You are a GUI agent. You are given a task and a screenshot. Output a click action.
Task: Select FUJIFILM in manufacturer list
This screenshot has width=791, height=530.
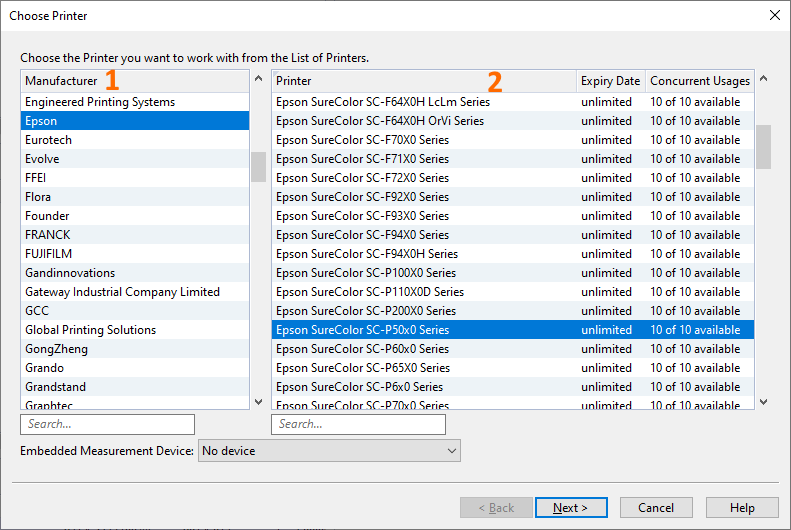(49, 254)
